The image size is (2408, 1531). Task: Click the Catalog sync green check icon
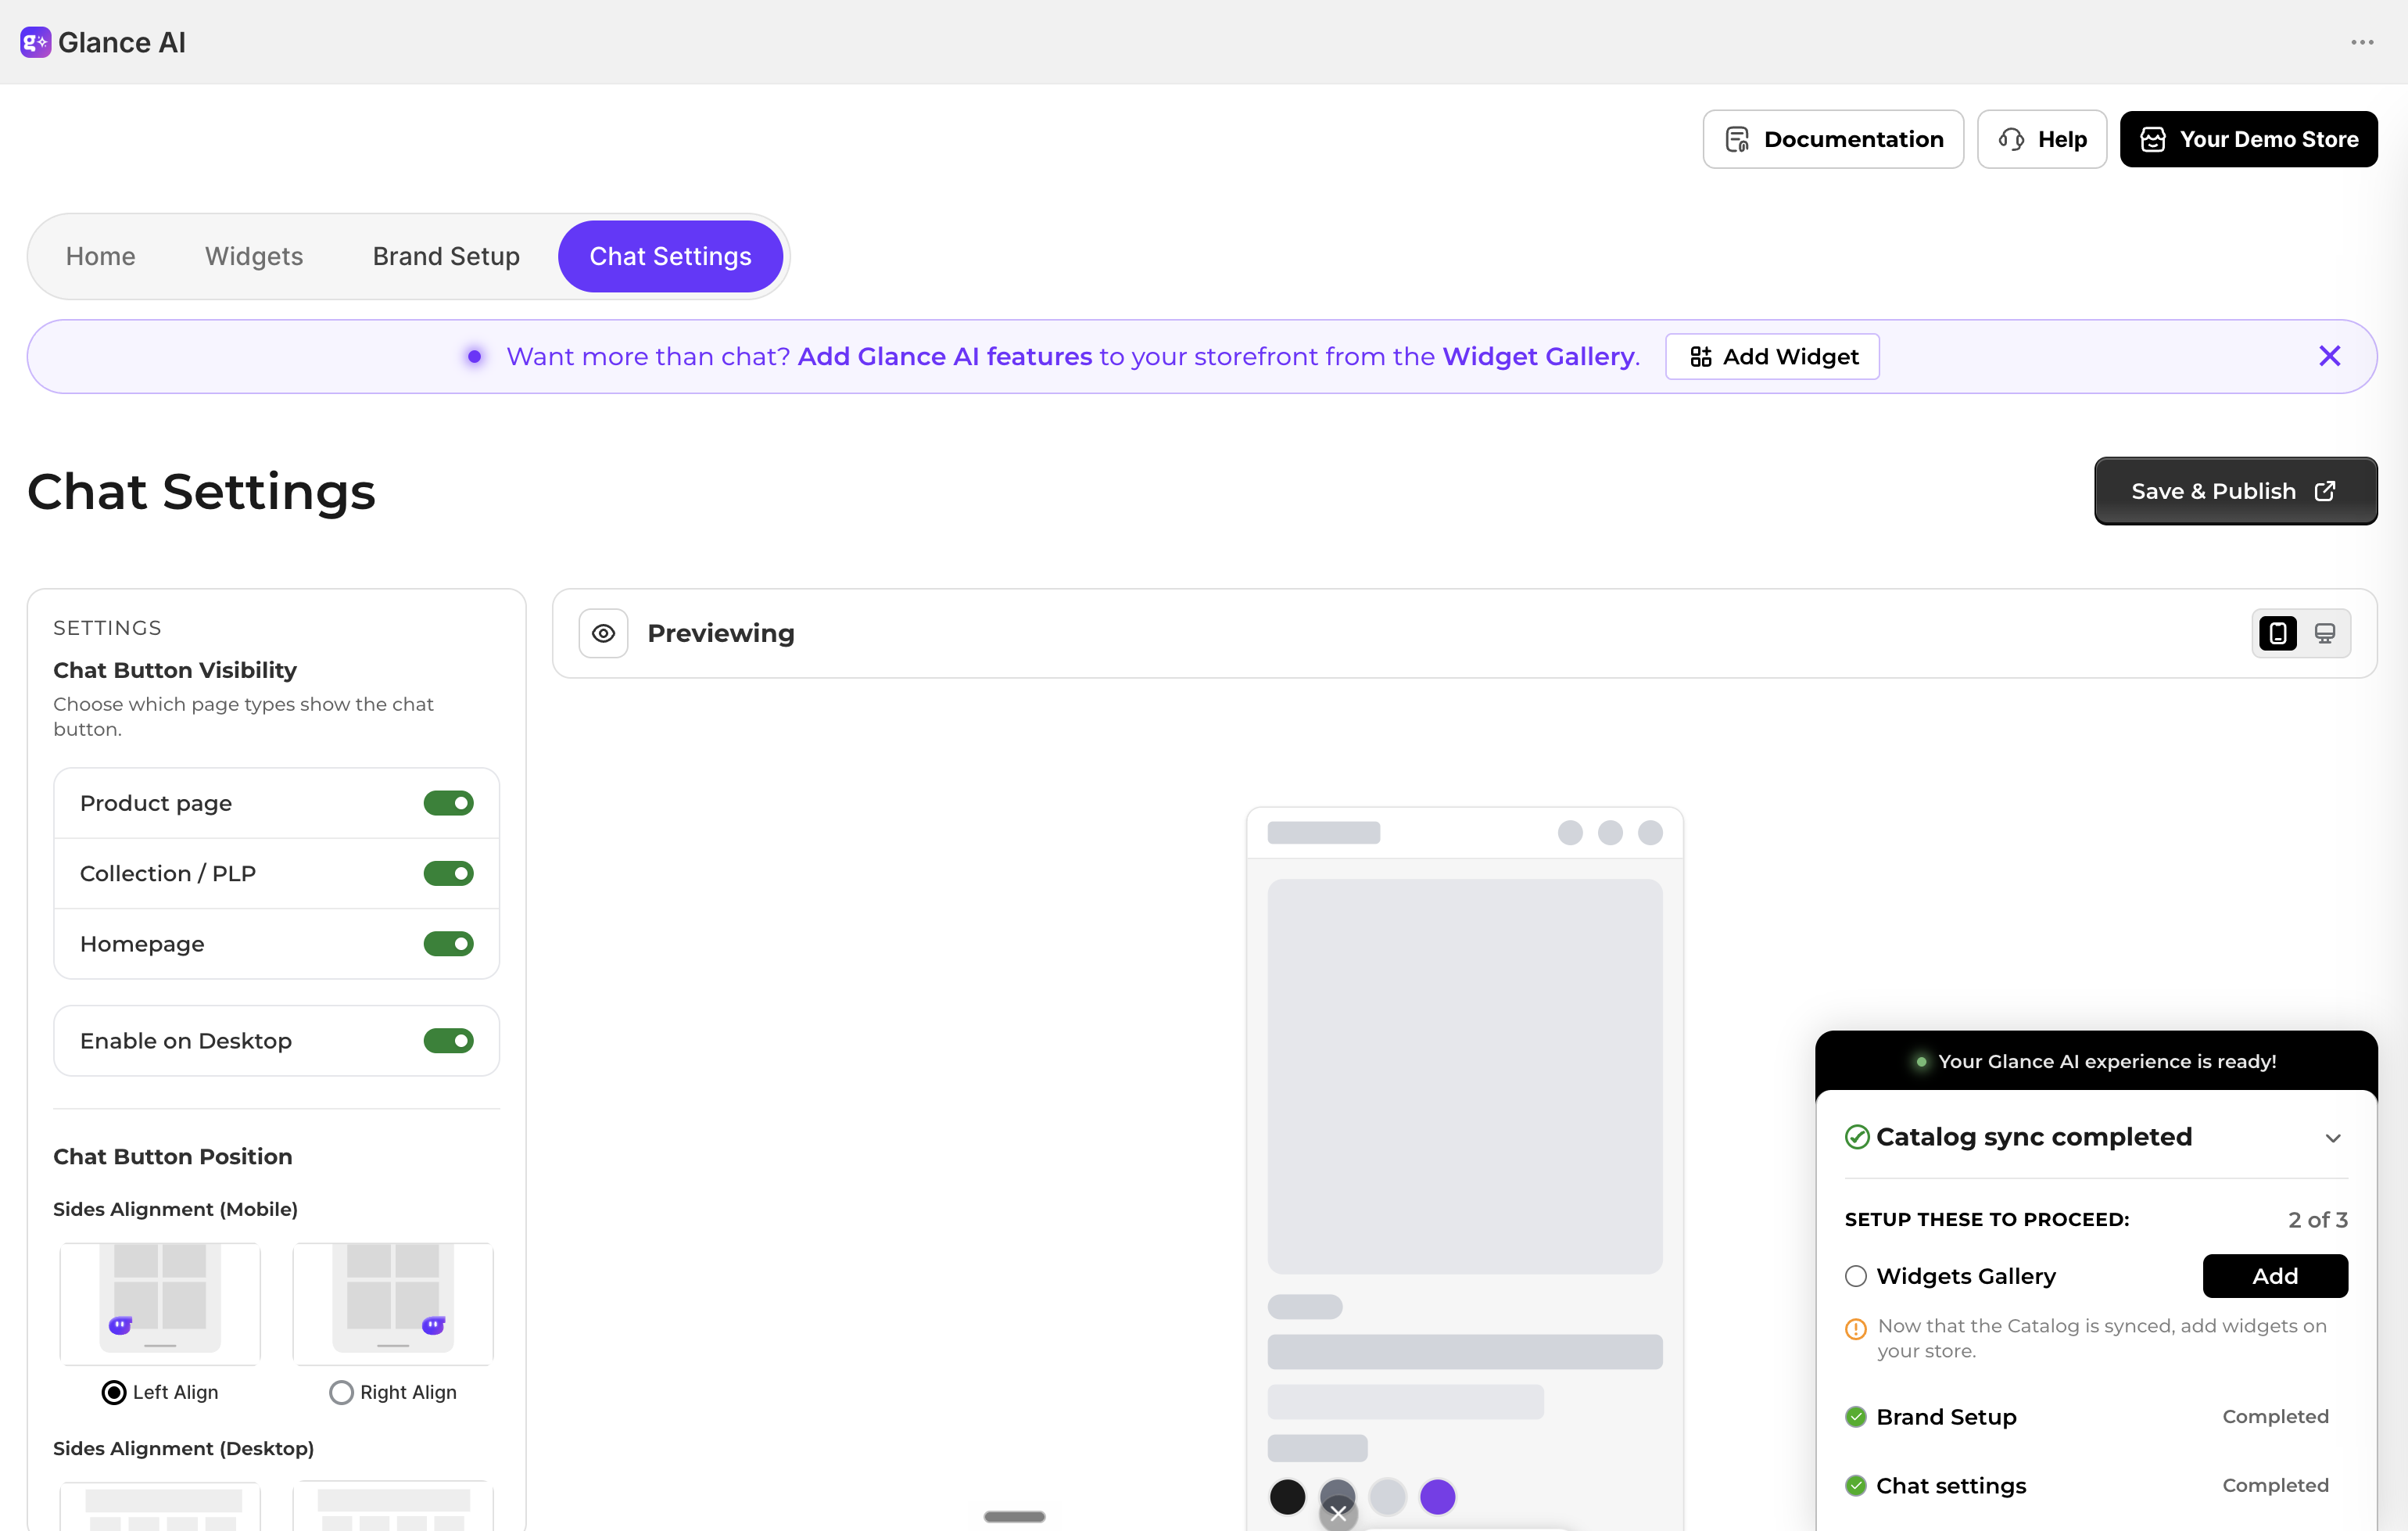click(x=1857, y=1138)
